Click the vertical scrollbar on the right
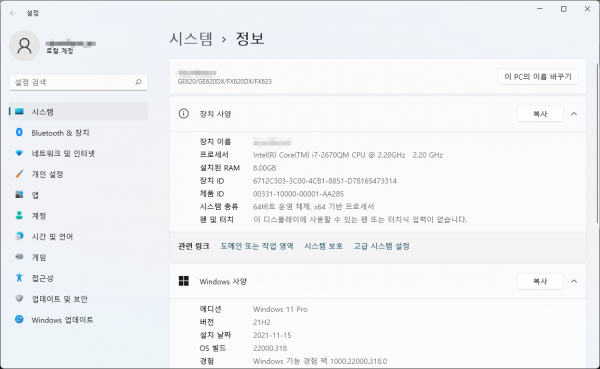 pyautogui.click(x=597, y=144)
